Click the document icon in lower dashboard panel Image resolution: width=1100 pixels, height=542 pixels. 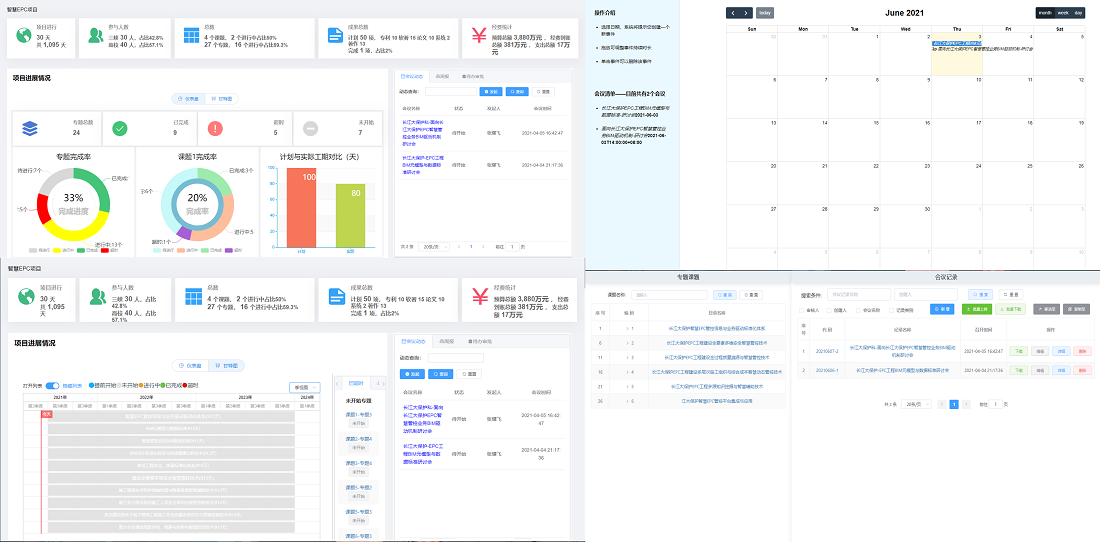(337, 297)
